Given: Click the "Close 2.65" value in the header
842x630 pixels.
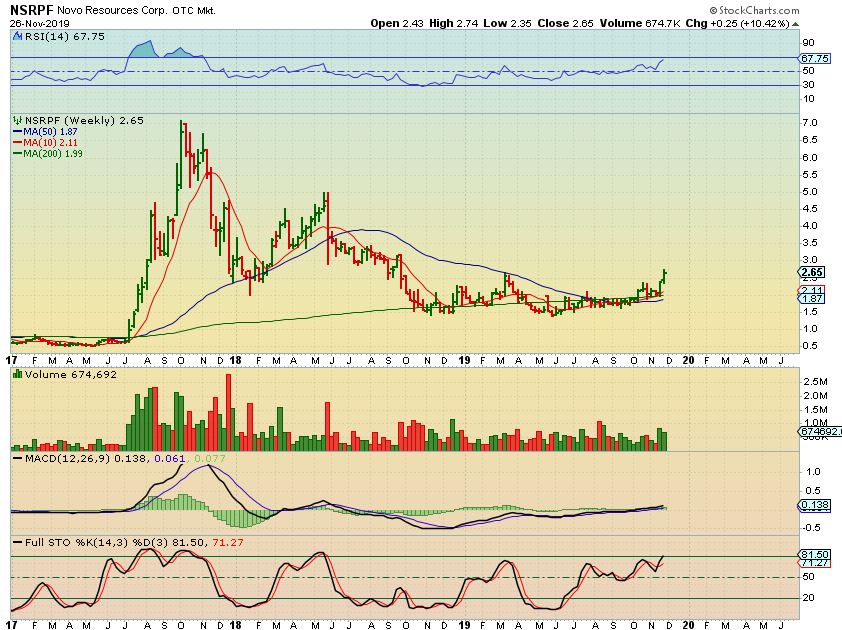Looking at the screenshot, I should pyautogui.click(x=566, y=24).
